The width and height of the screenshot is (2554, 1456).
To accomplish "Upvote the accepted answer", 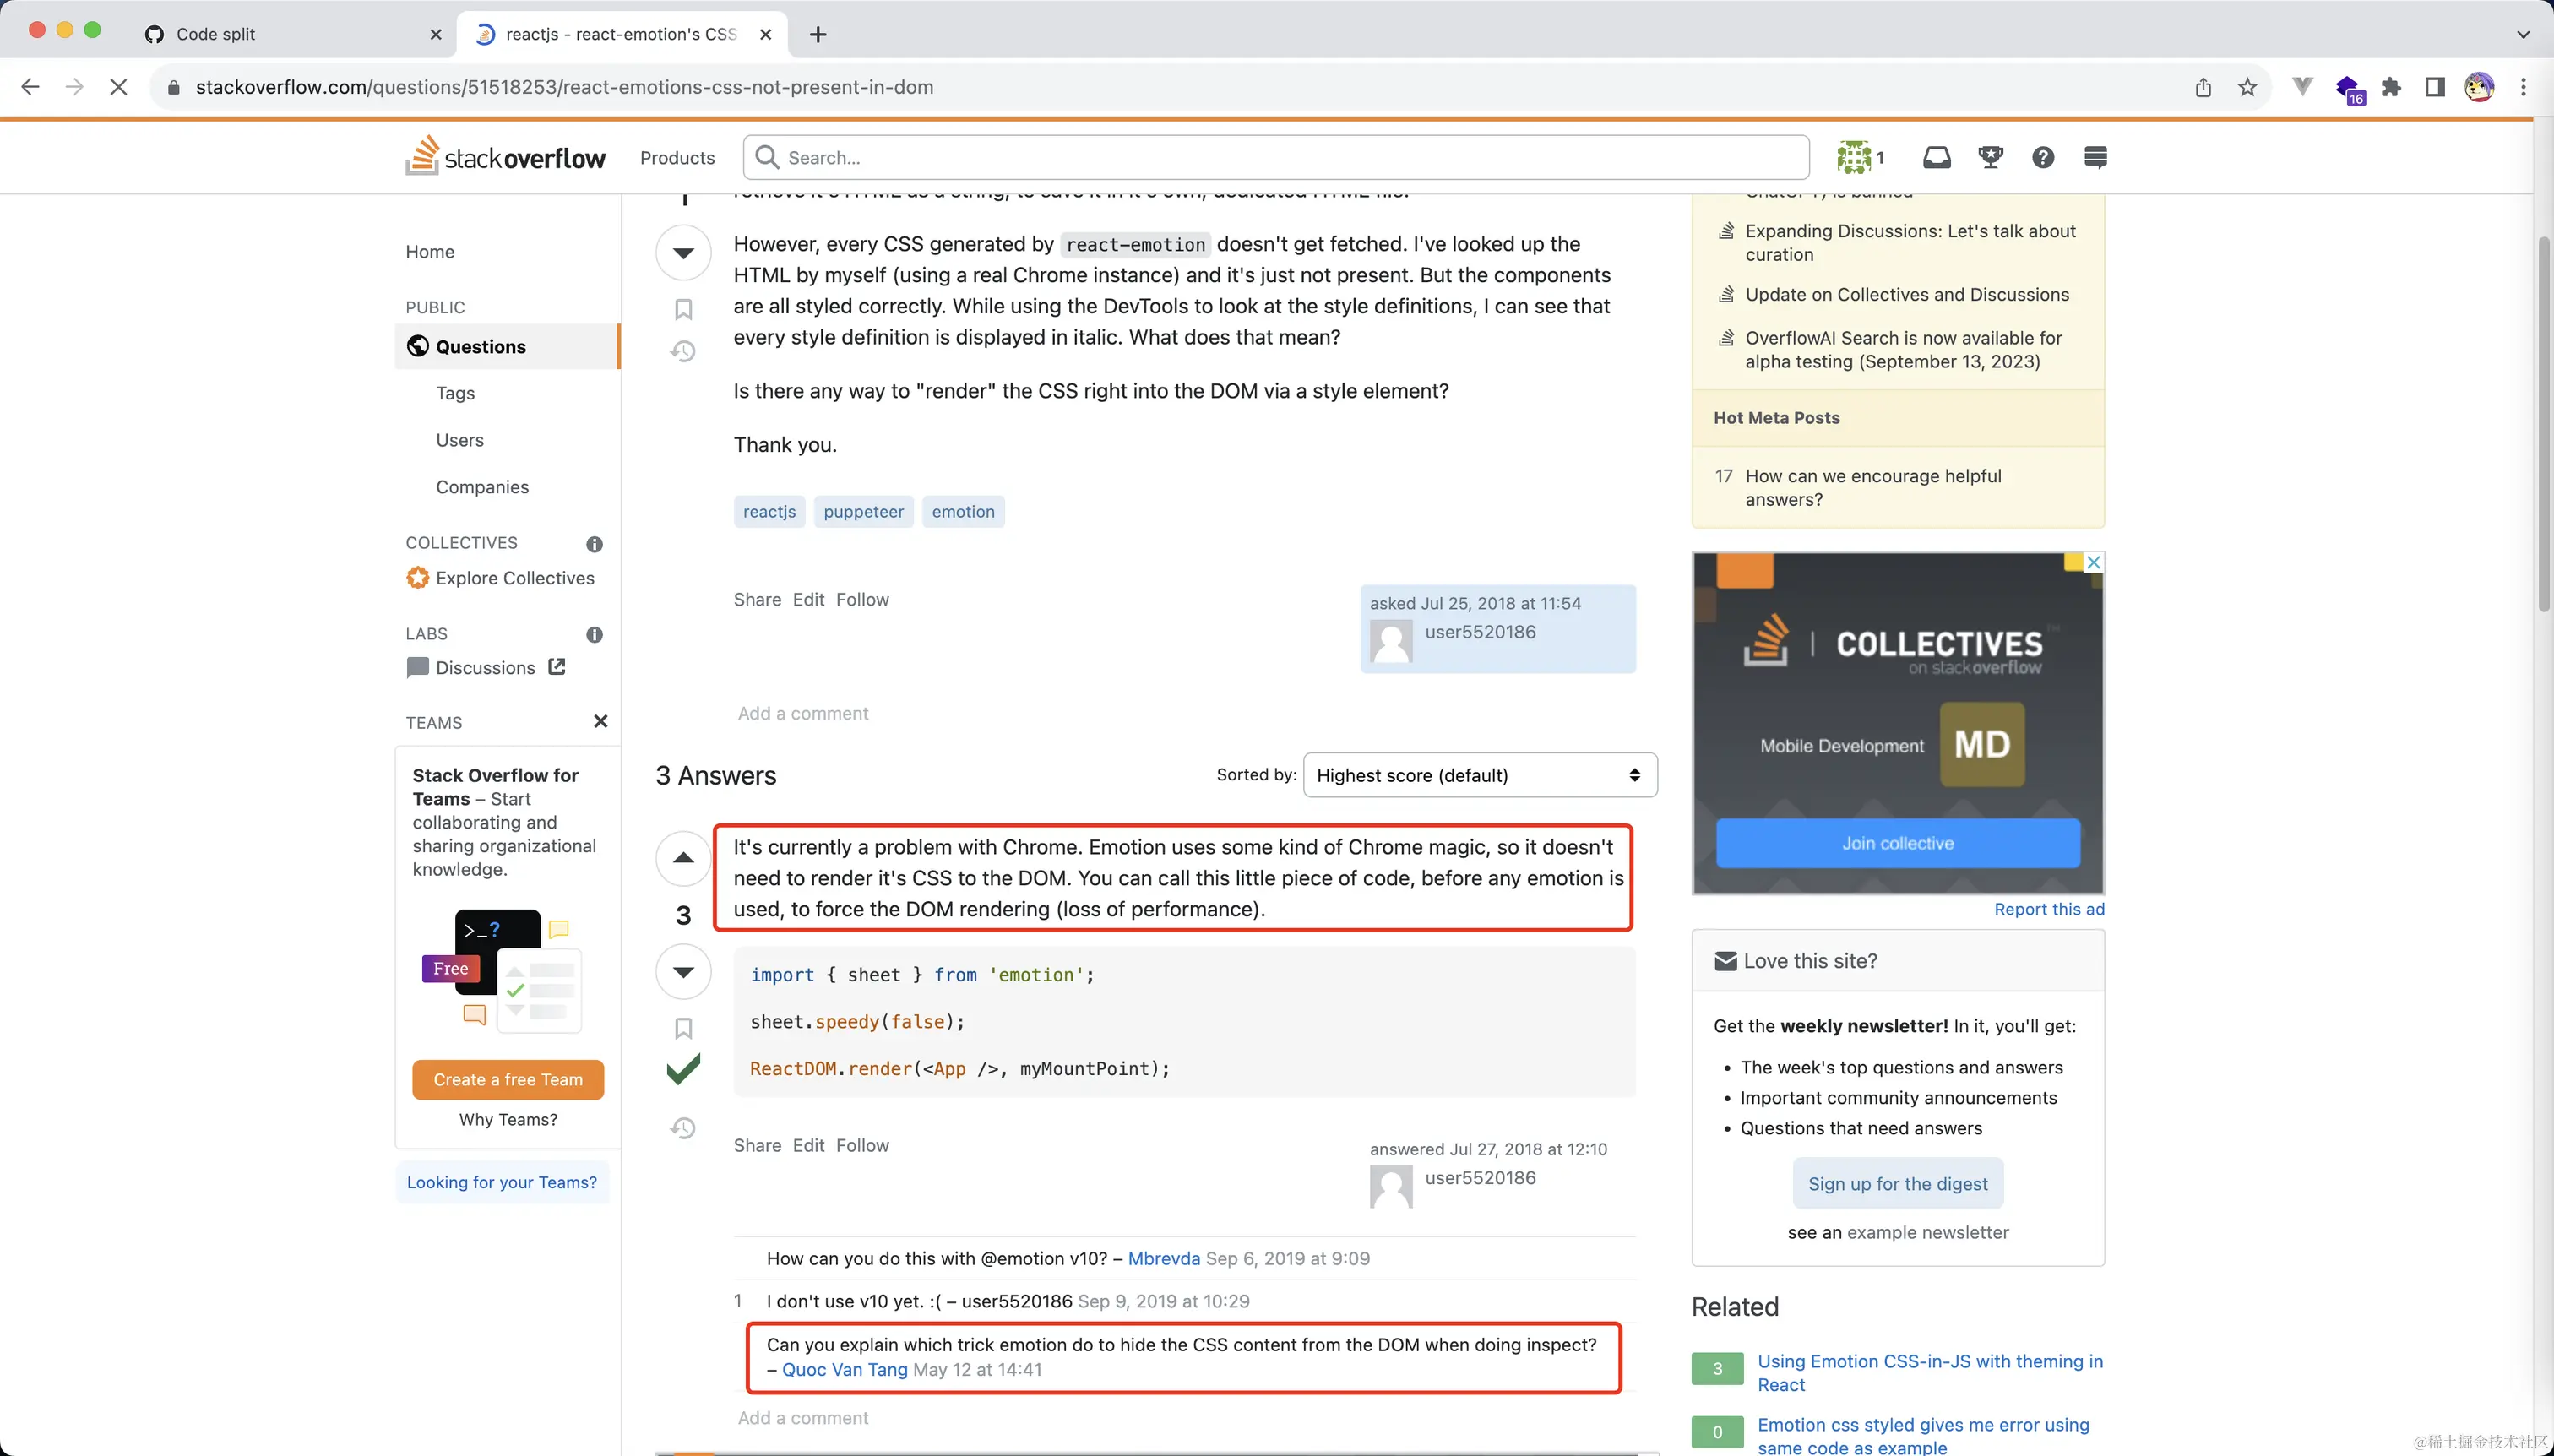I will [683, 857].
